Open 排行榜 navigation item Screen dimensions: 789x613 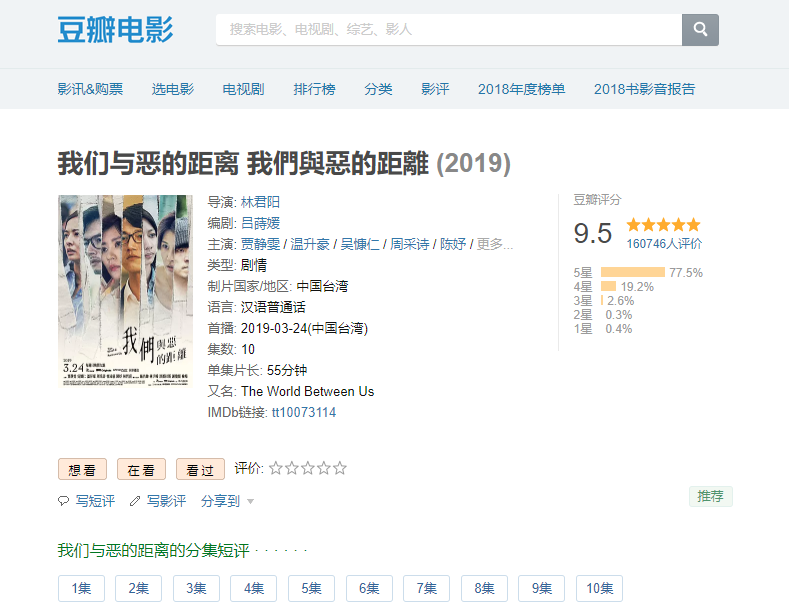(314, 89)
